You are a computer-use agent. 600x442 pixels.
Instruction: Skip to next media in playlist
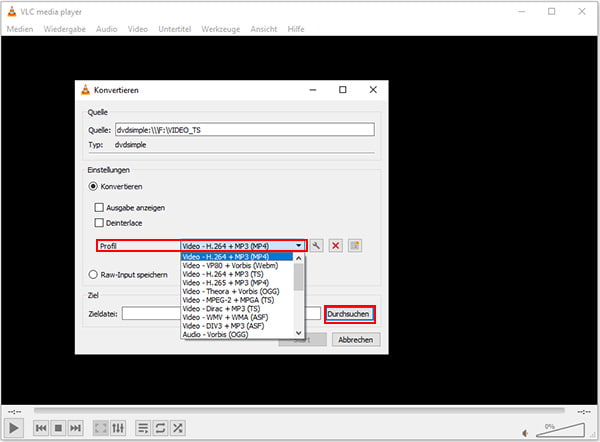coord(75,428)
